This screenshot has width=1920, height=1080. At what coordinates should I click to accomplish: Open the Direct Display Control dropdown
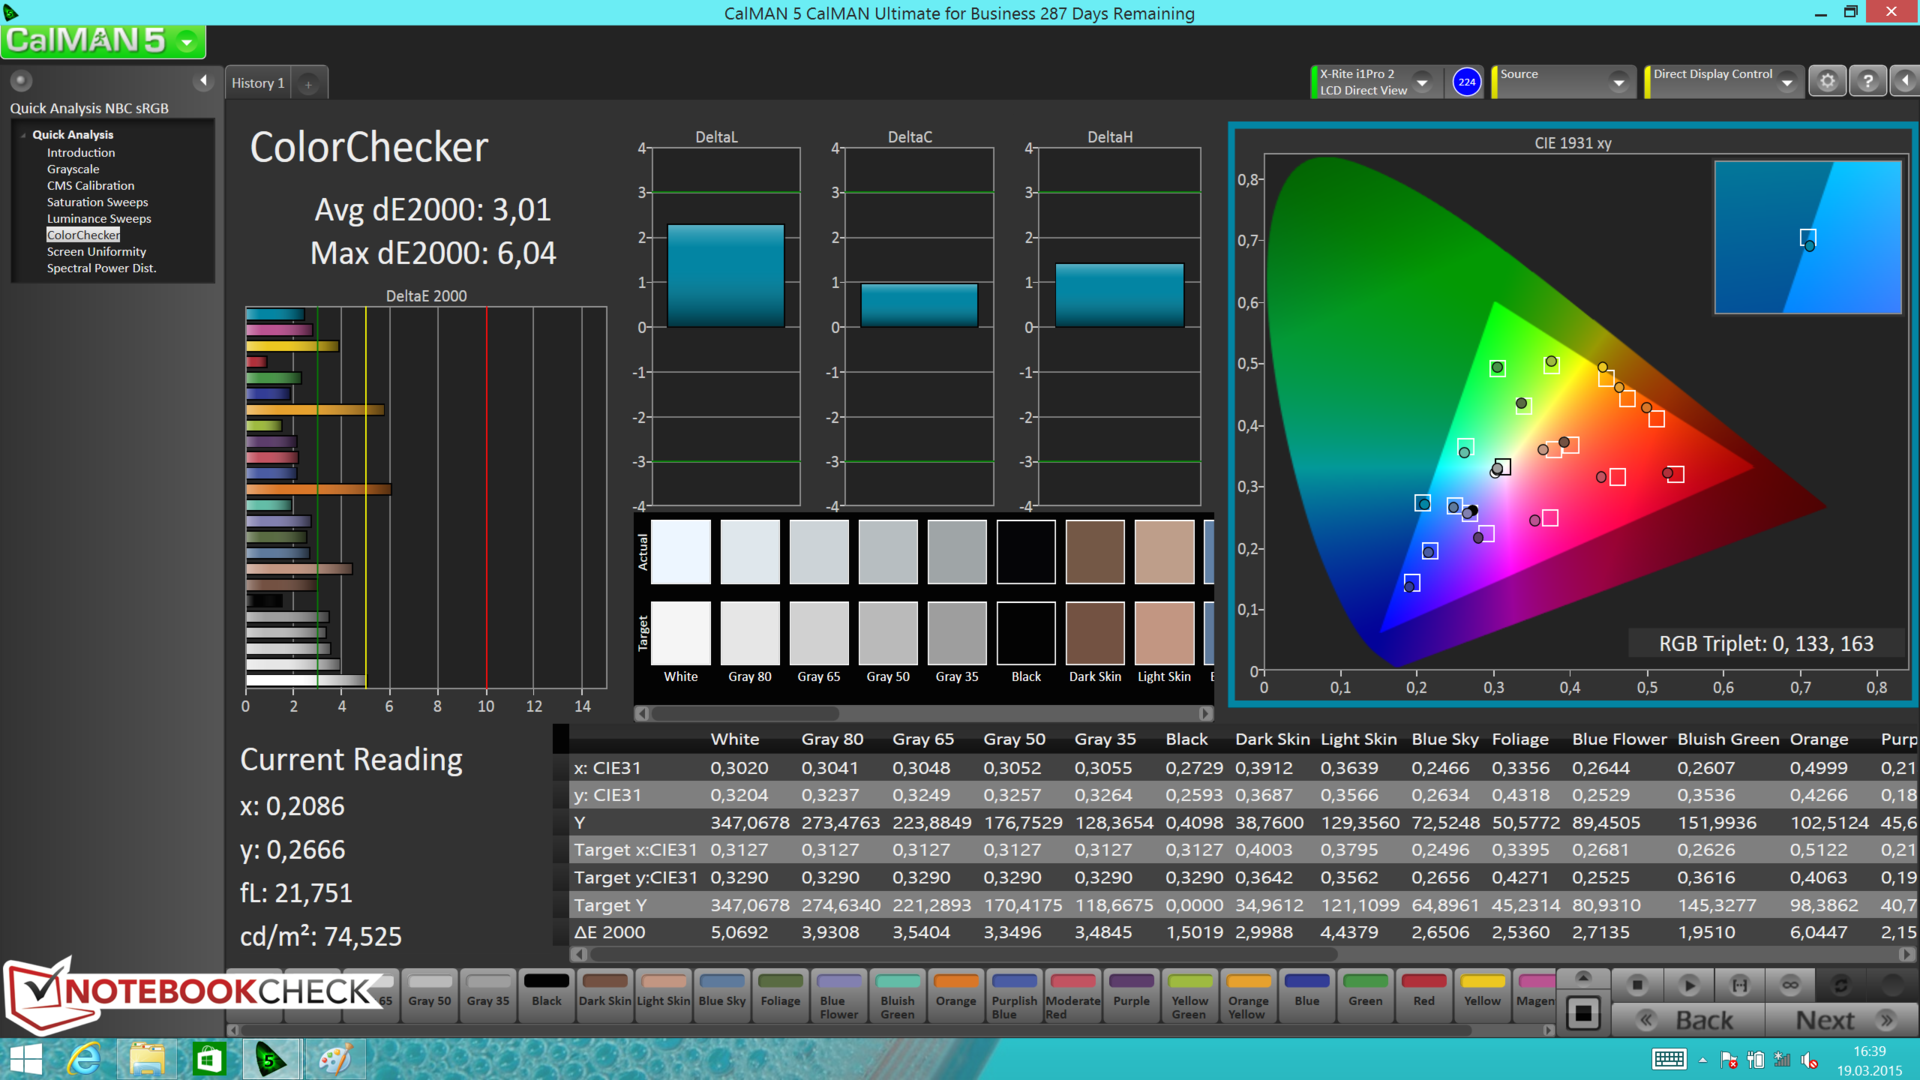tap(1787, 82)
